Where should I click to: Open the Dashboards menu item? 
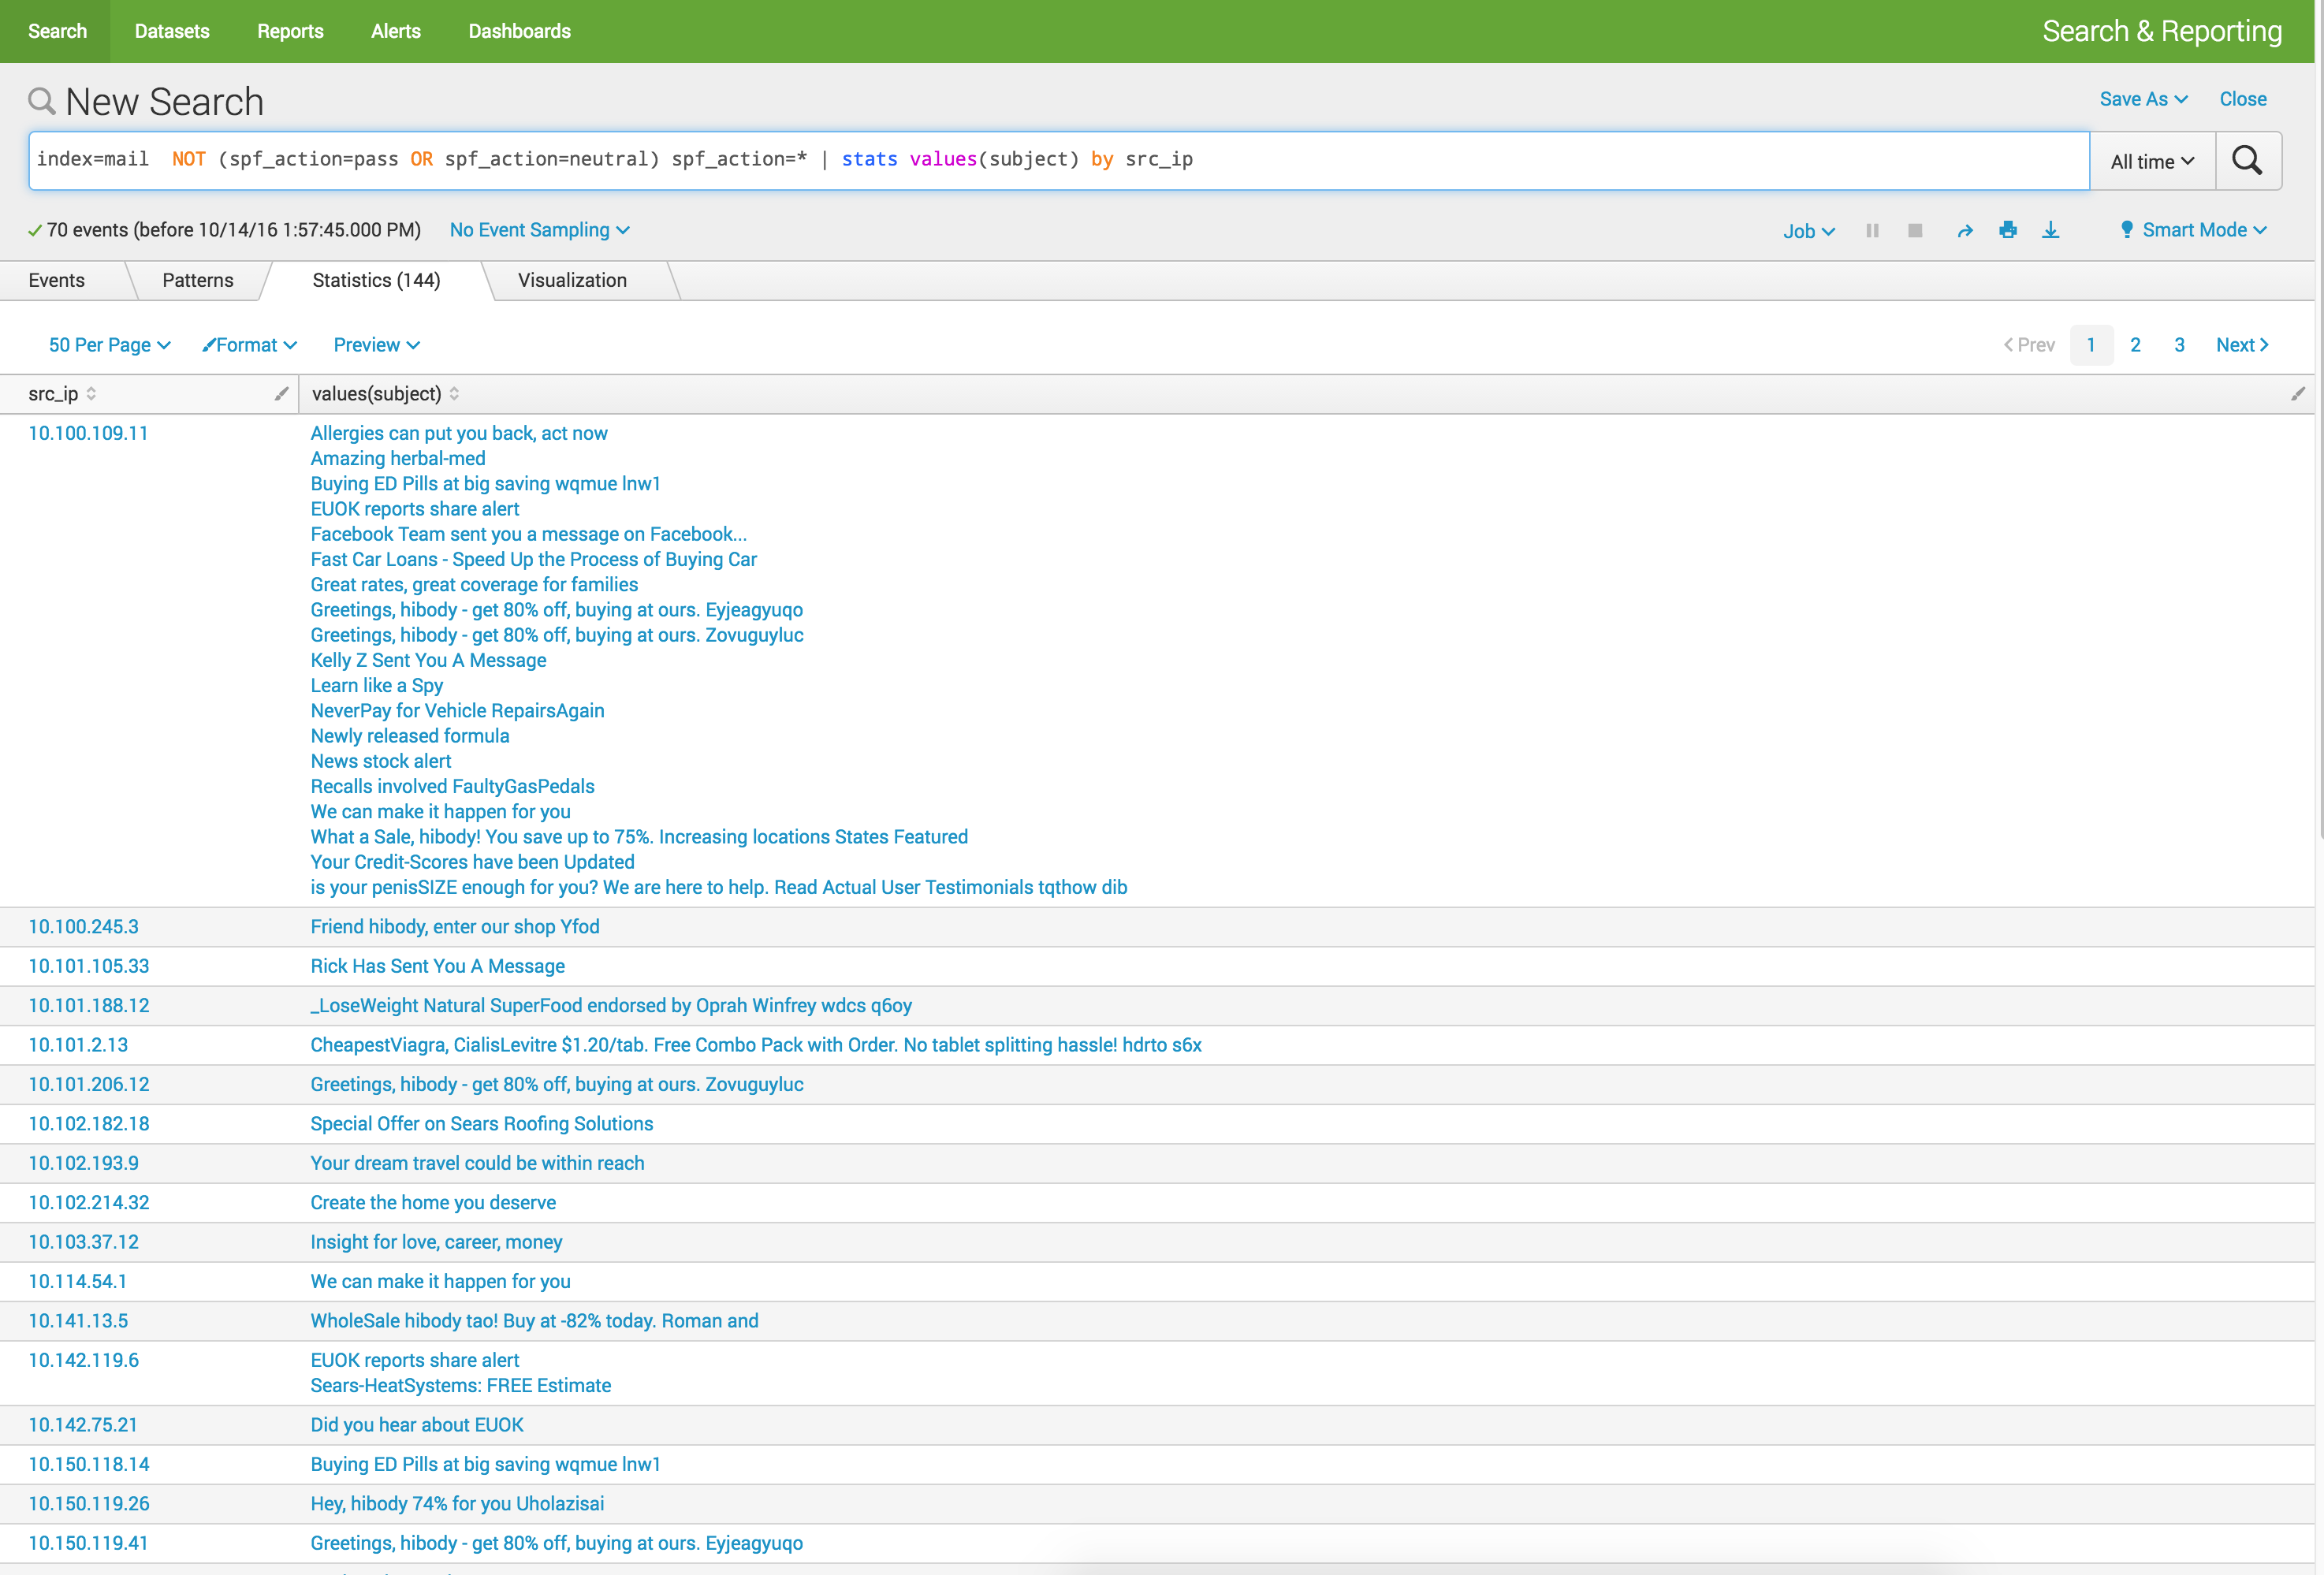[519, 31]
